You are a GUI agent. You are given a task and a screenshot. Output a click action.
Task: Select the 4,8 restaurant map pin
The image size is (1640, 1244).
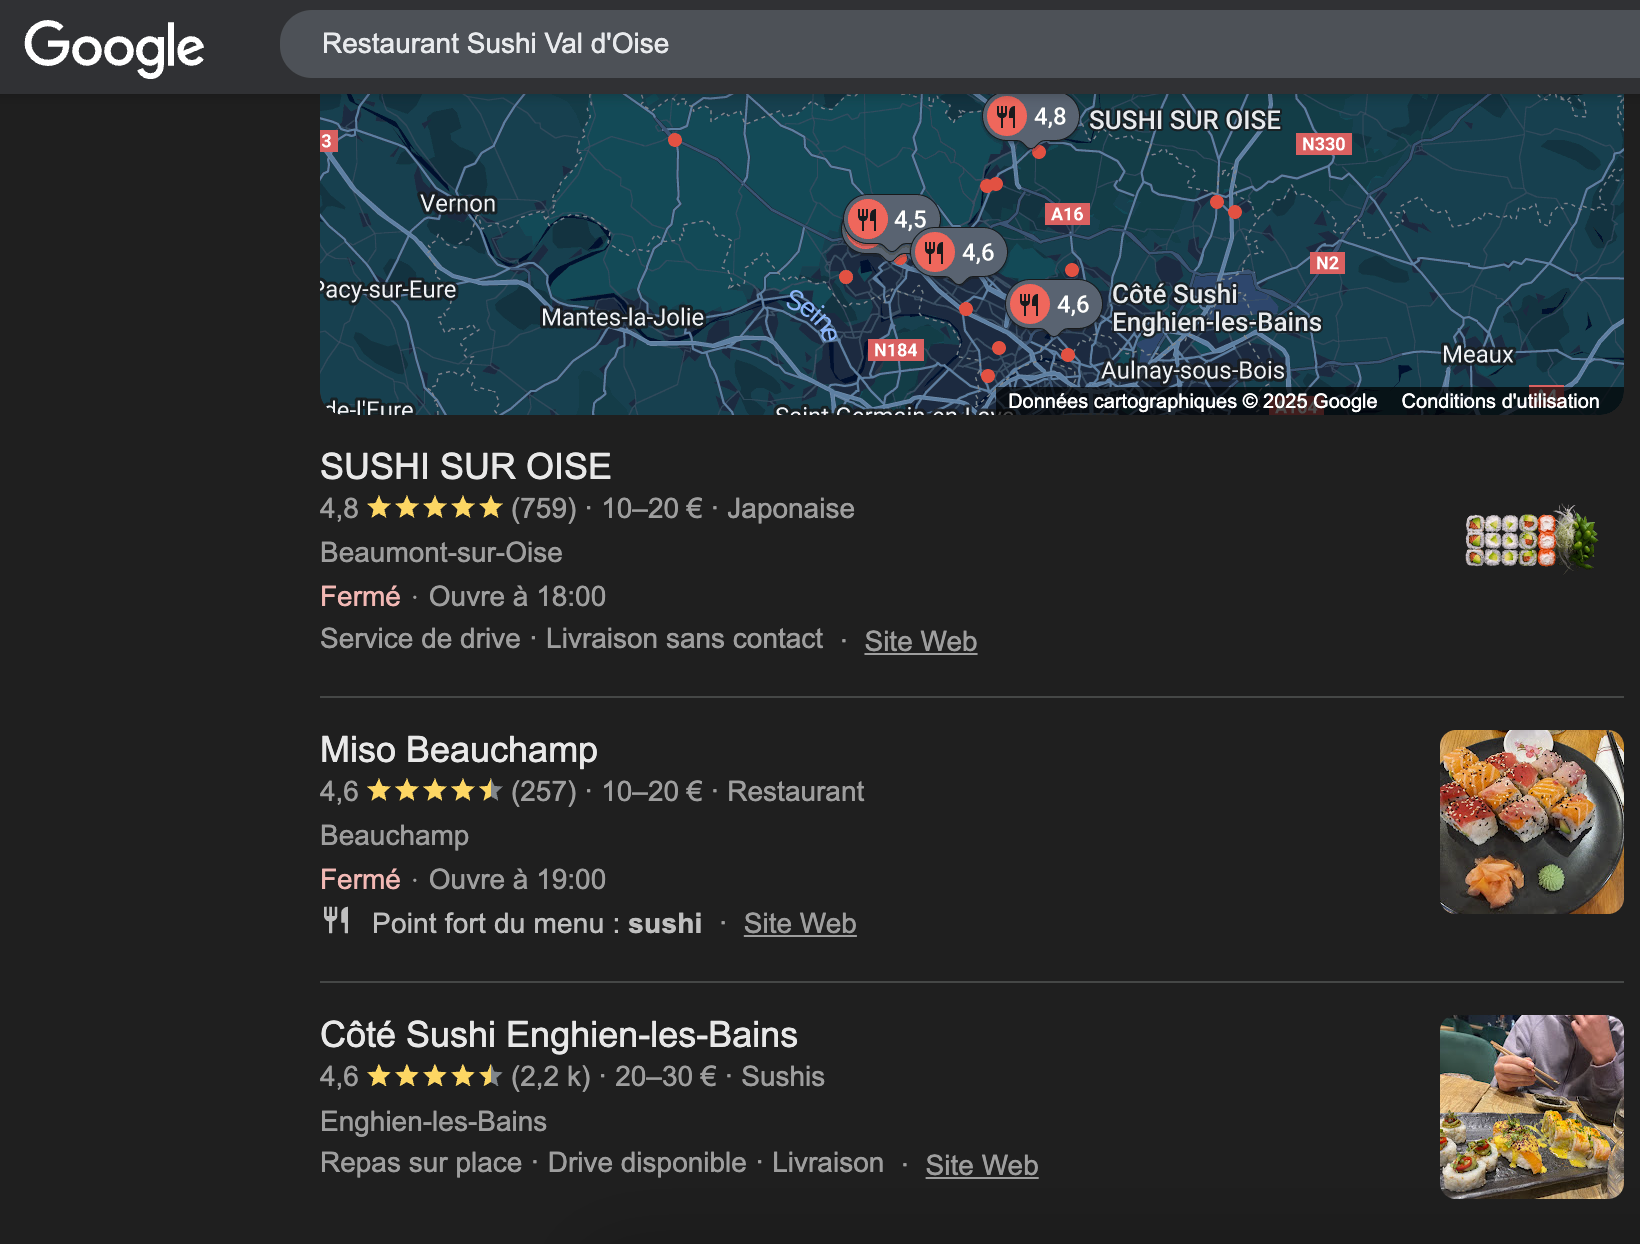[x=1030, y=118]
